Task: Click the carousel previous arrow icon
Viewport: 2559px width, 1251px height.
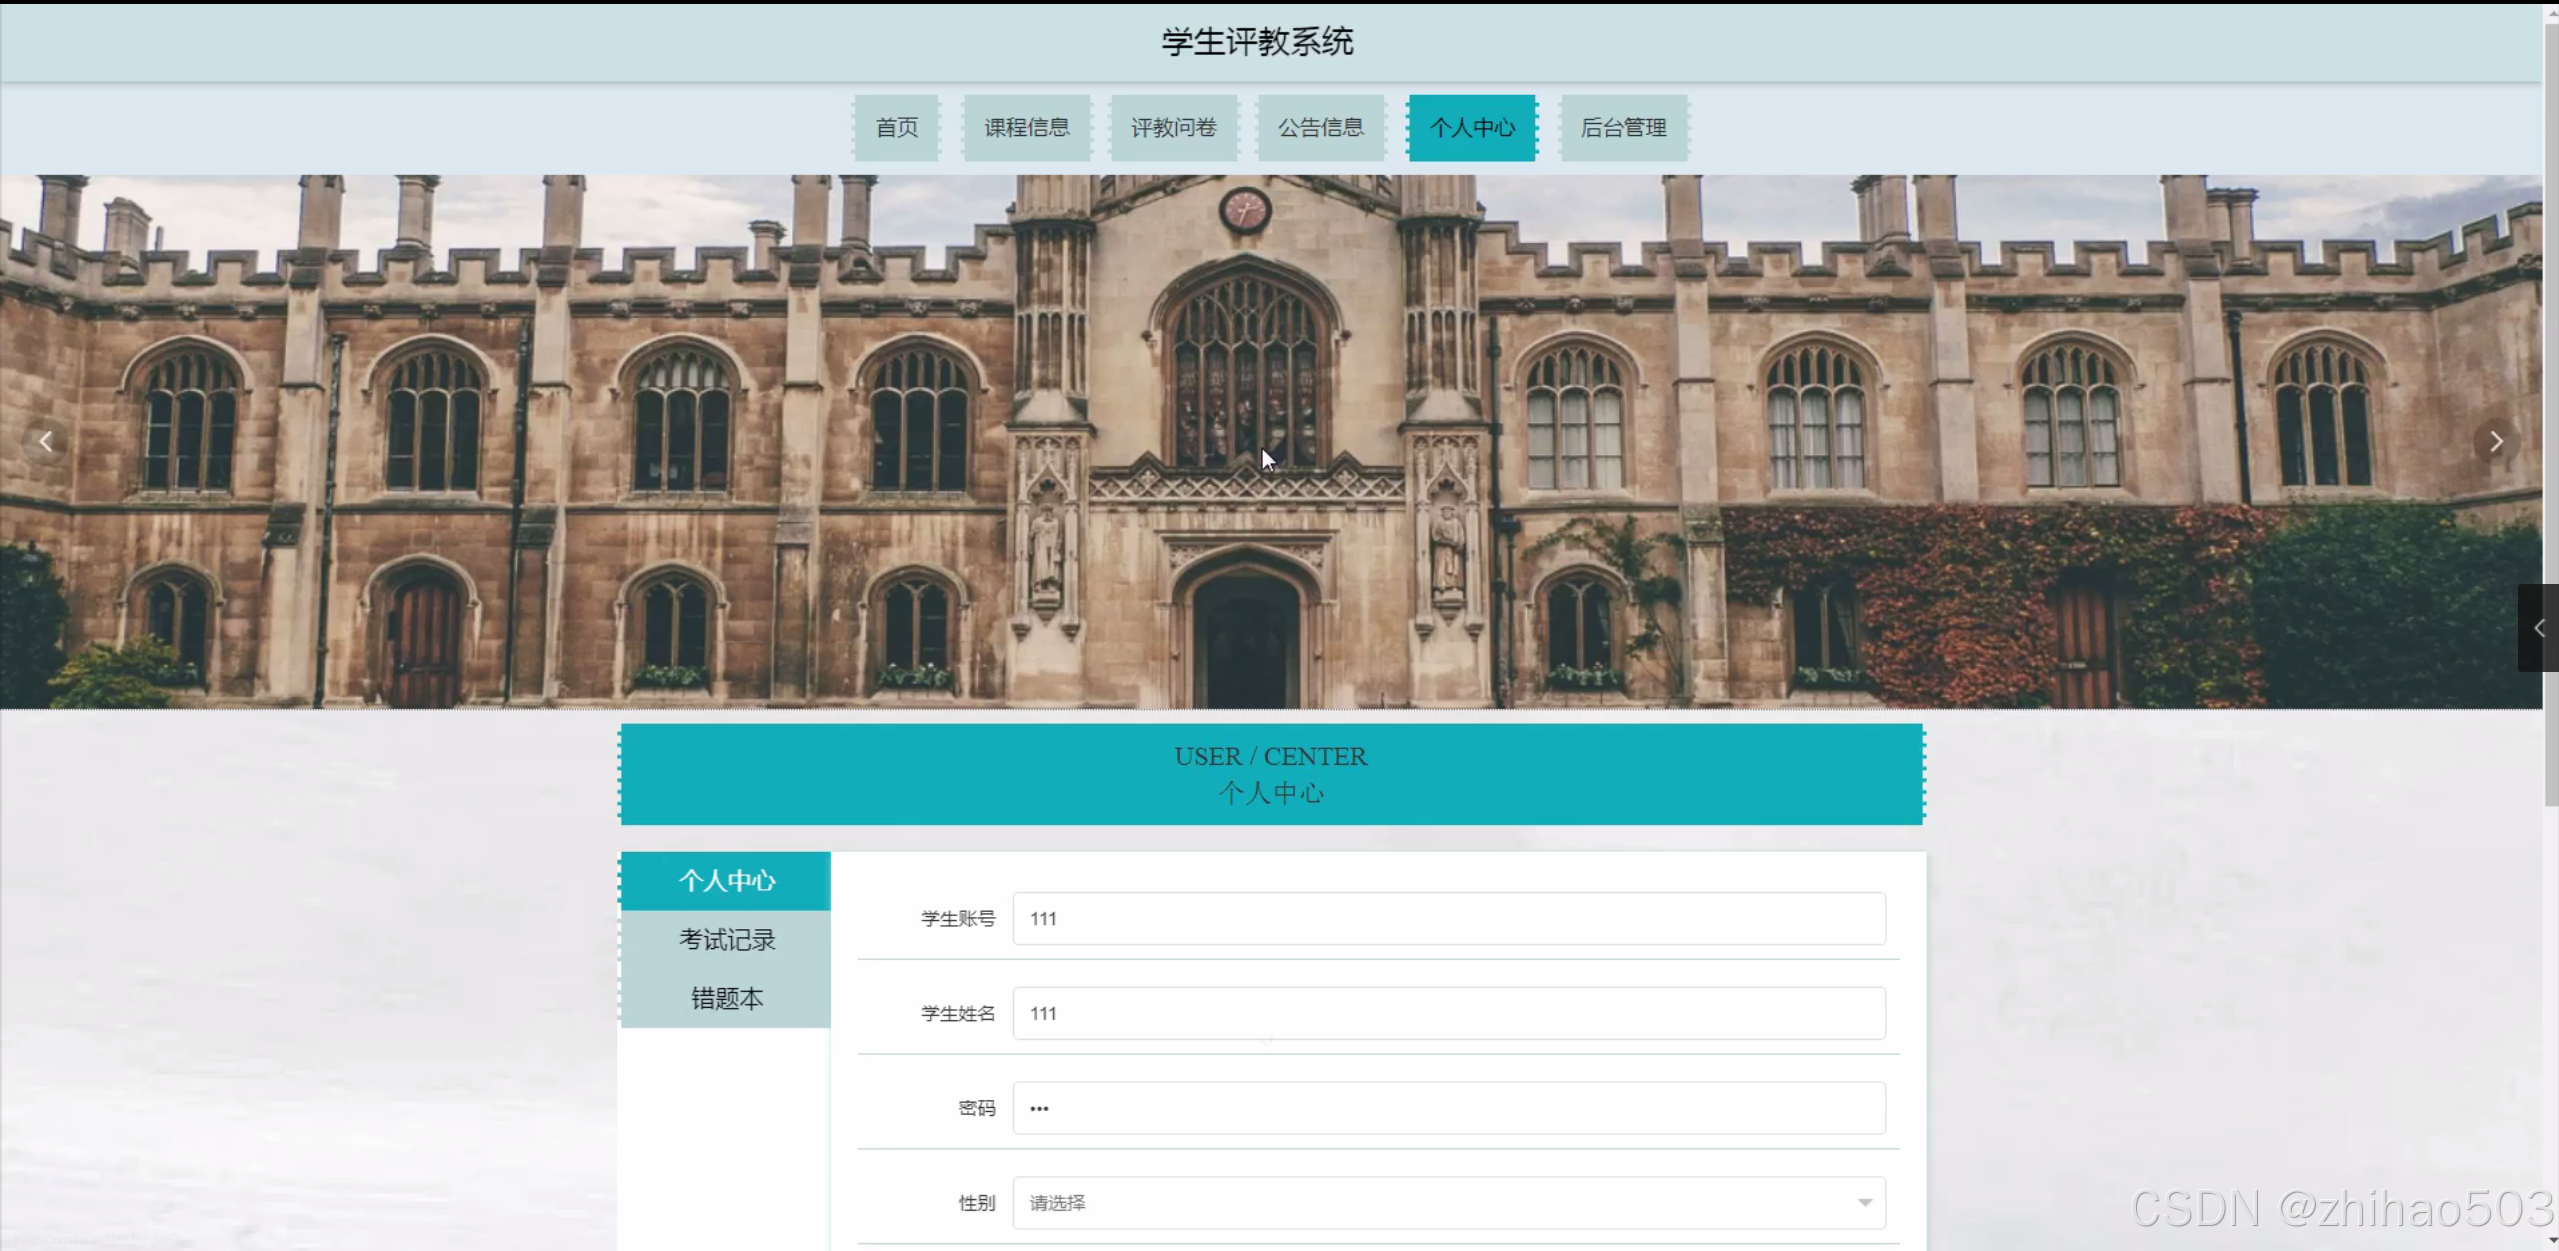Action: (x=46, y=441)
